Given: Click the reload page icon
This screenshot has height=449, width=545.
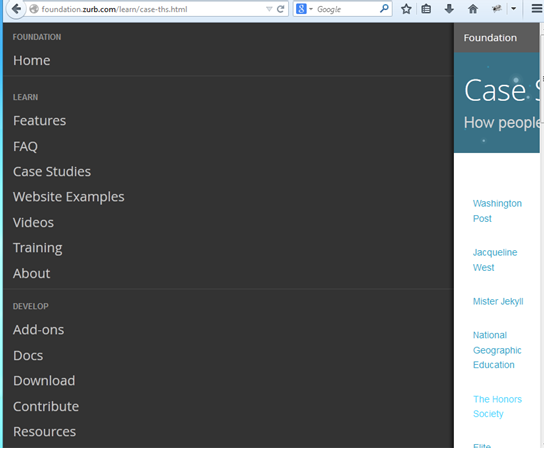Looking at the screenshot, I should [x=280, y=9].
